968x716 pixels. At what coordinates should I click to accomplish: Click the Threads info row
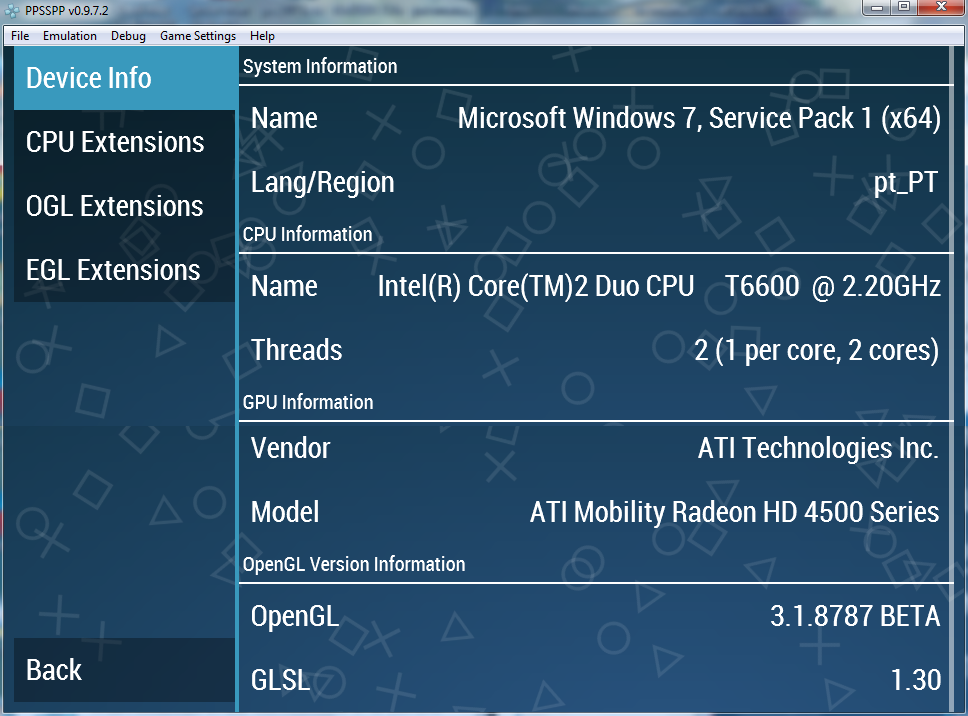[x=595, y=350]
